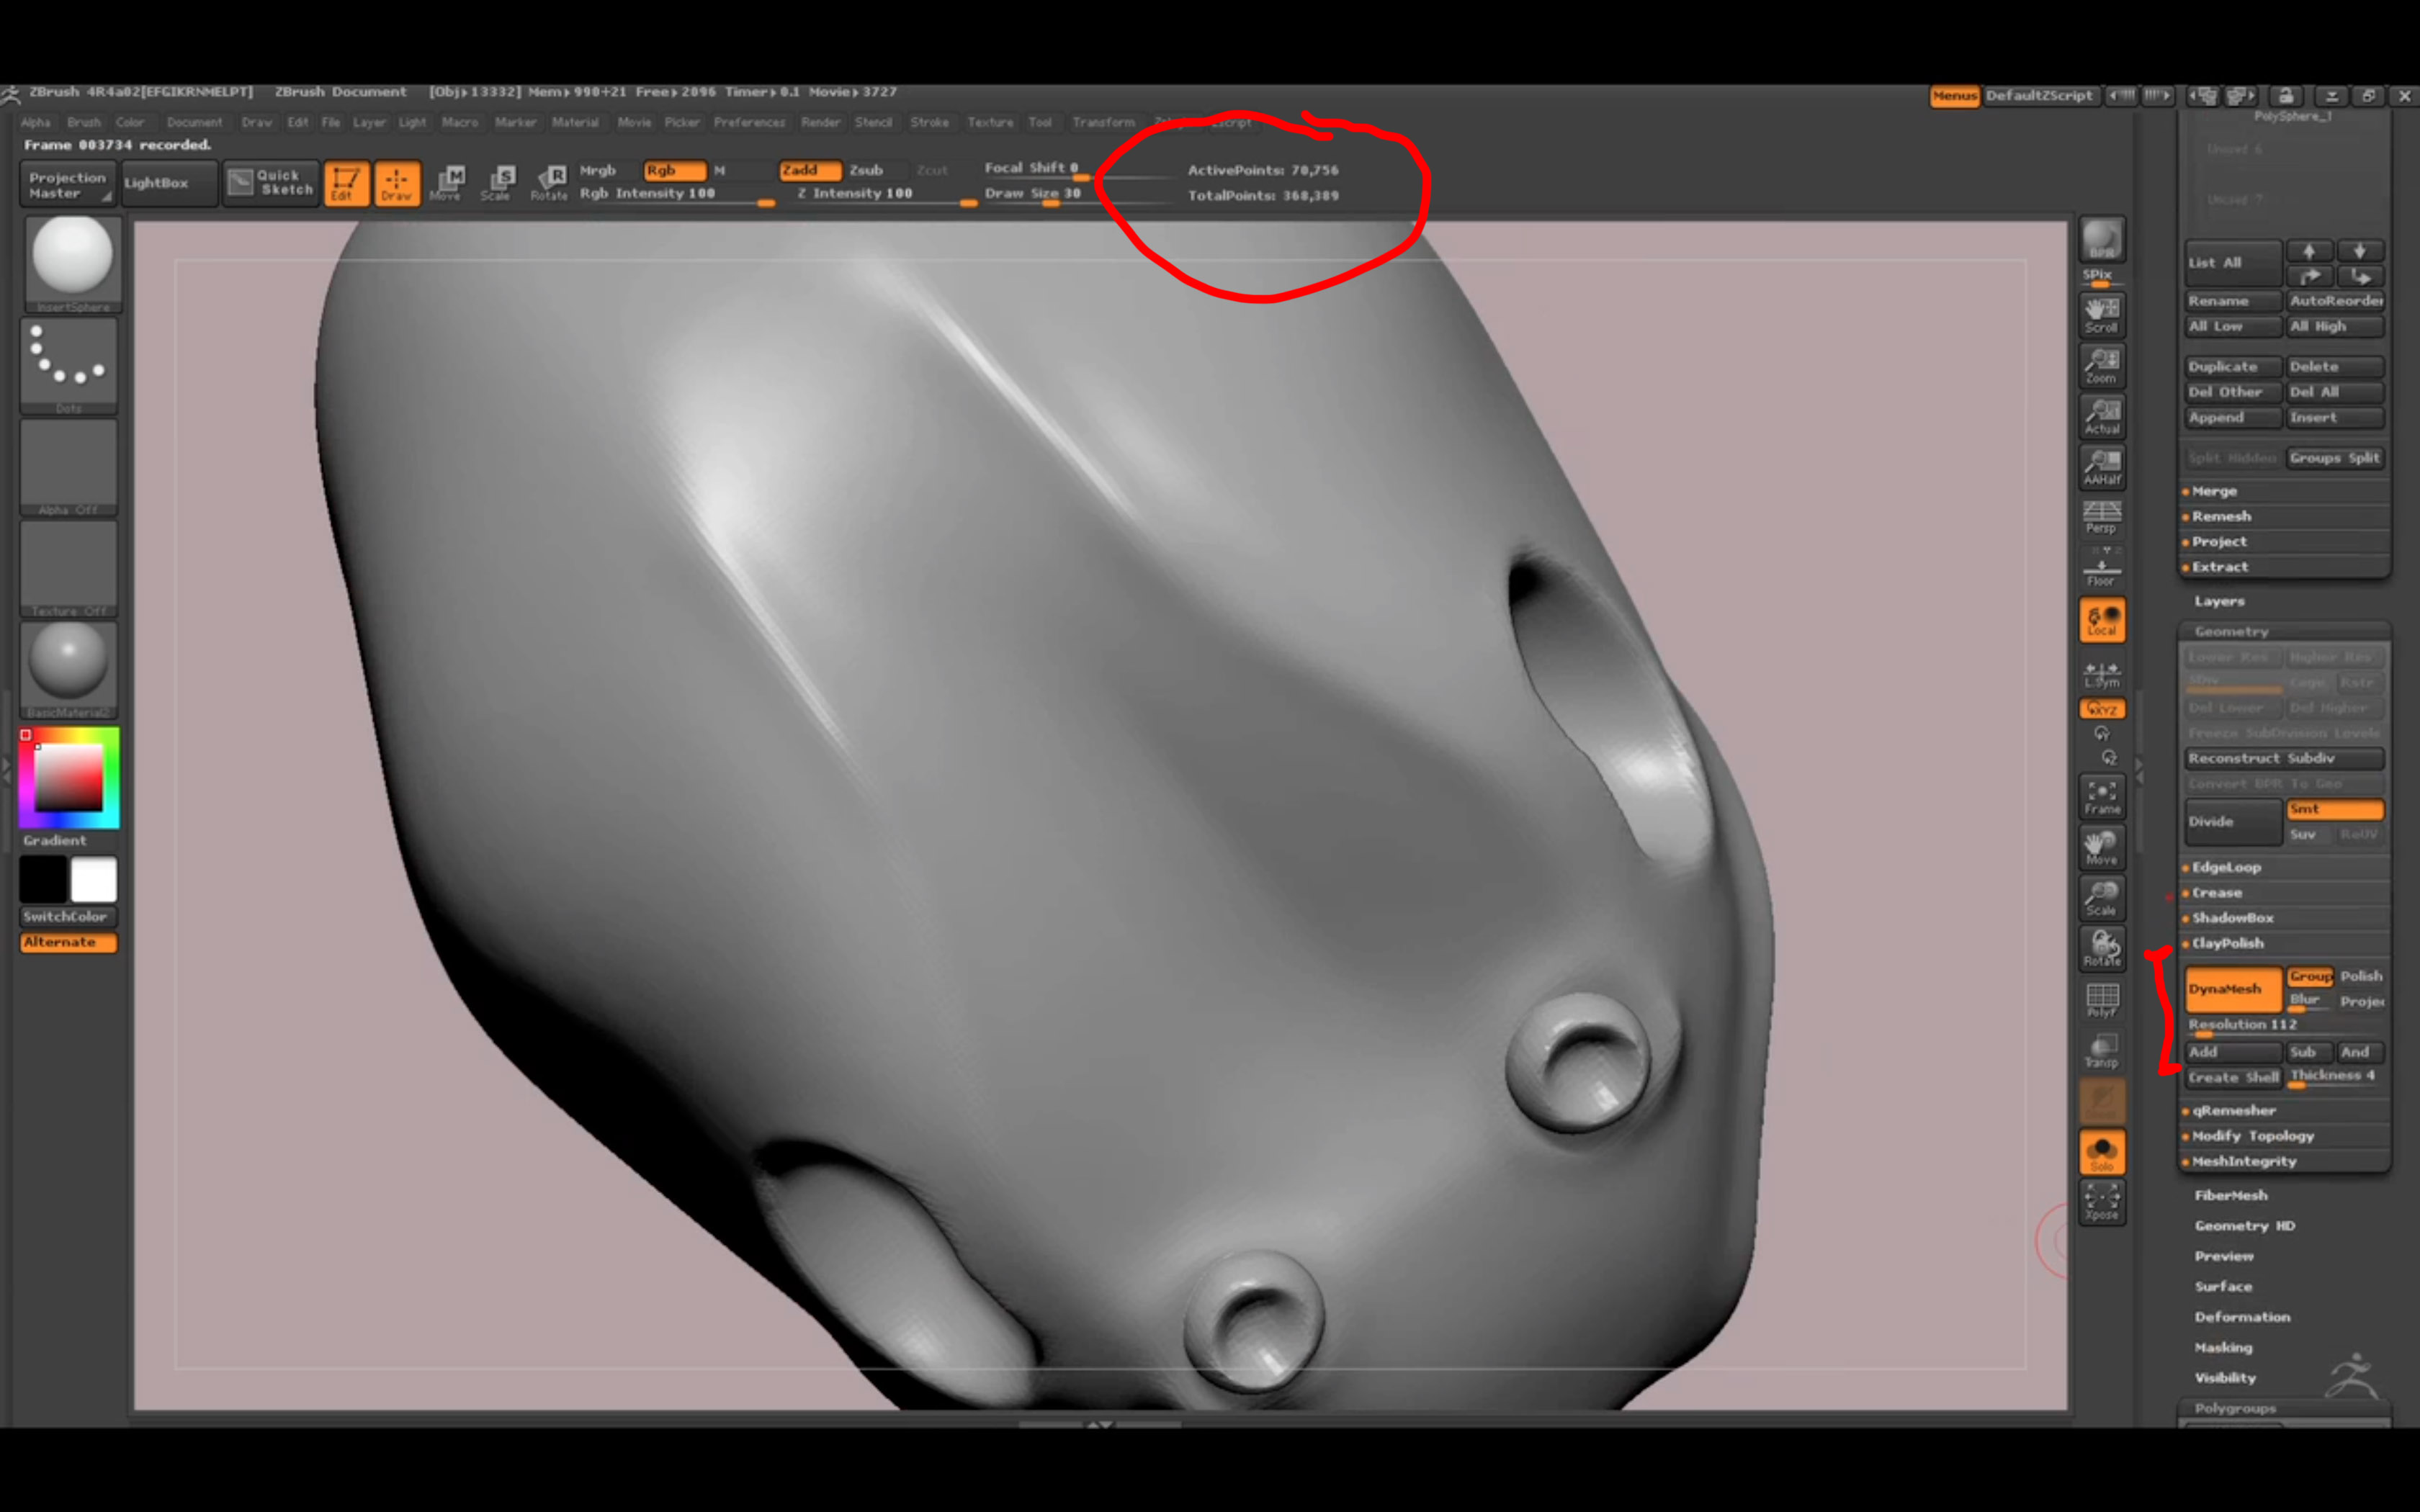This screenshot has width=2420, height=1512.
Task: Click the Frame mesh icon
Action: 2101,797
